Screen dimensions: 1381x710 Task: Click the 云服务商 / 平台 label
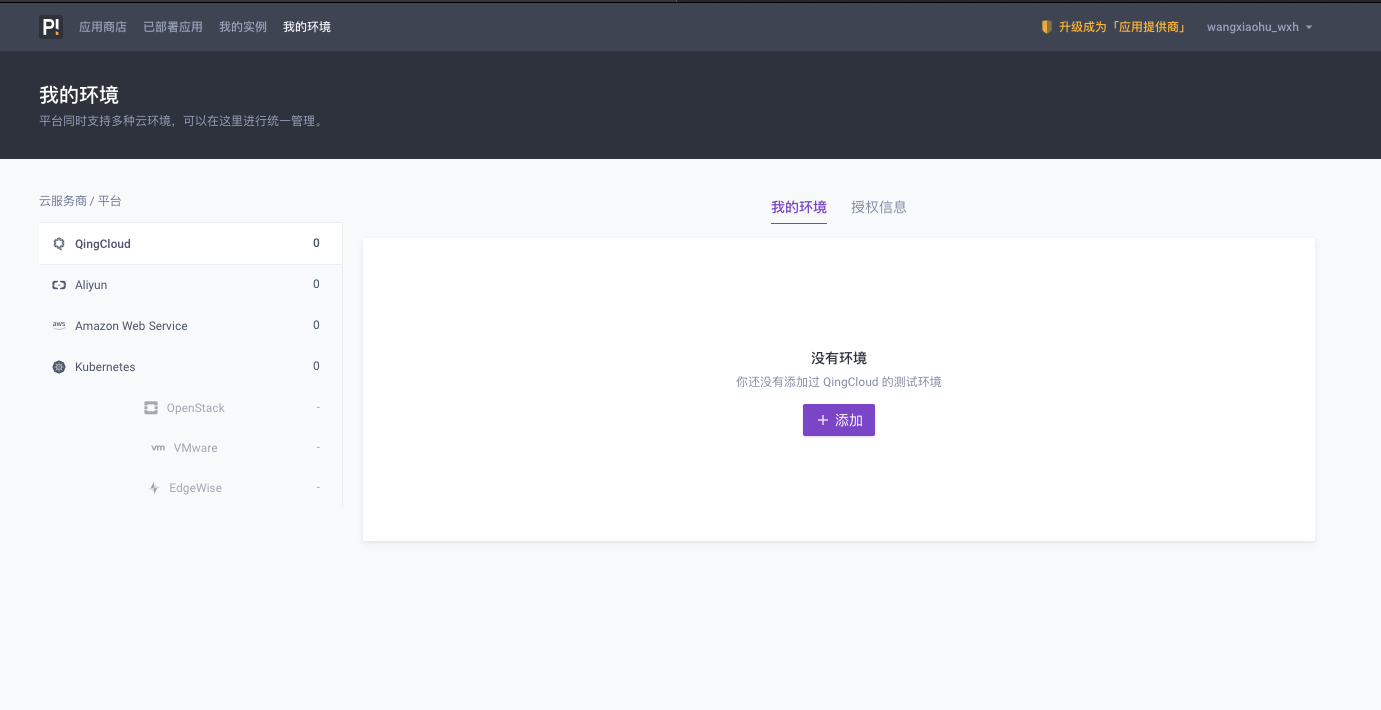tap(80, 201)
